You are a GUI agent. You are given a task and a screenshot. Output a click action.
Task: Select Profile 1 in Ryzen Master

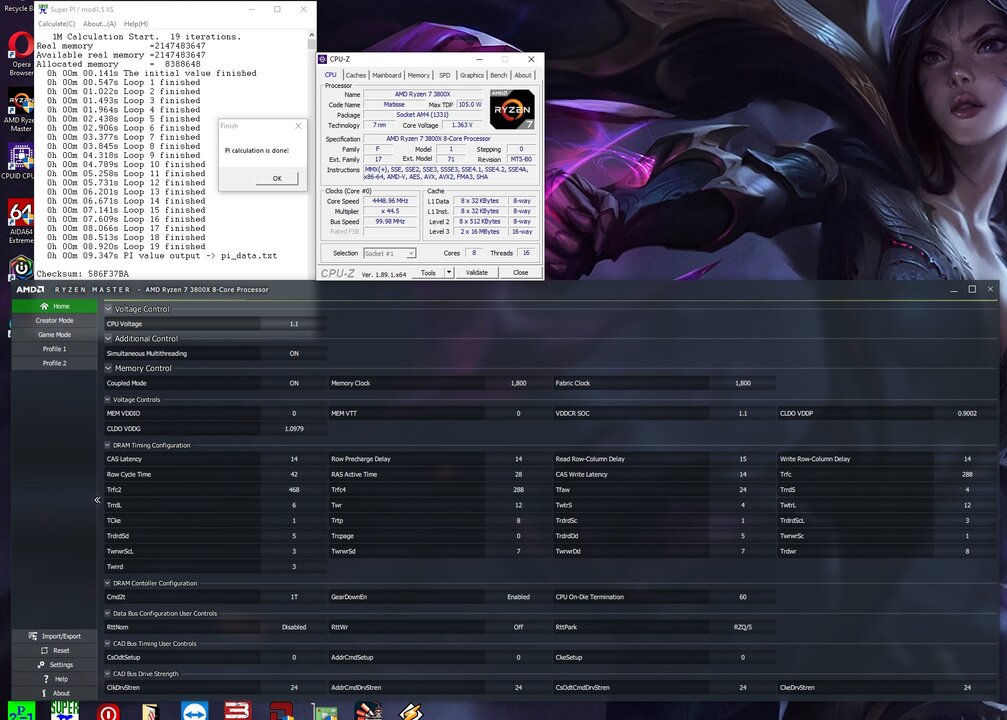click(55, 349)
